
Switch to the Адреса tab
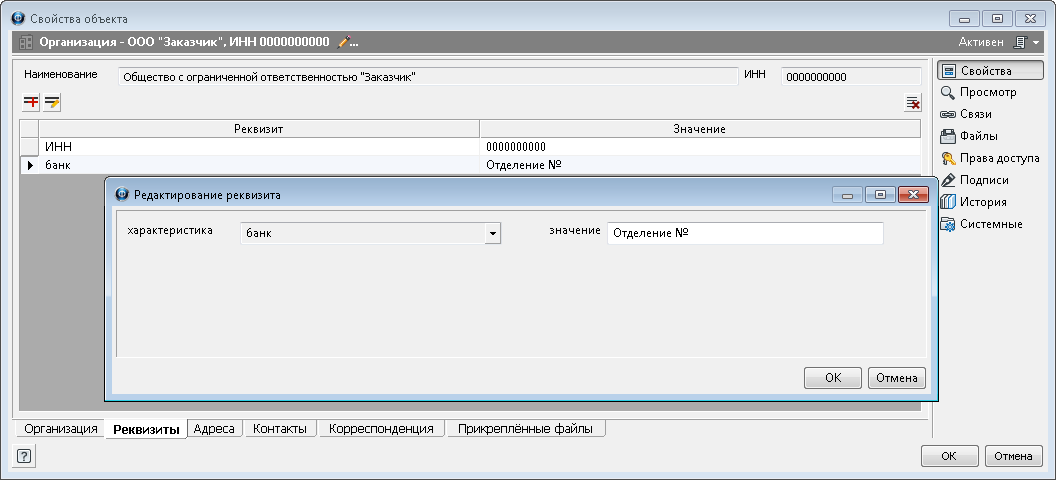point(214,429)
